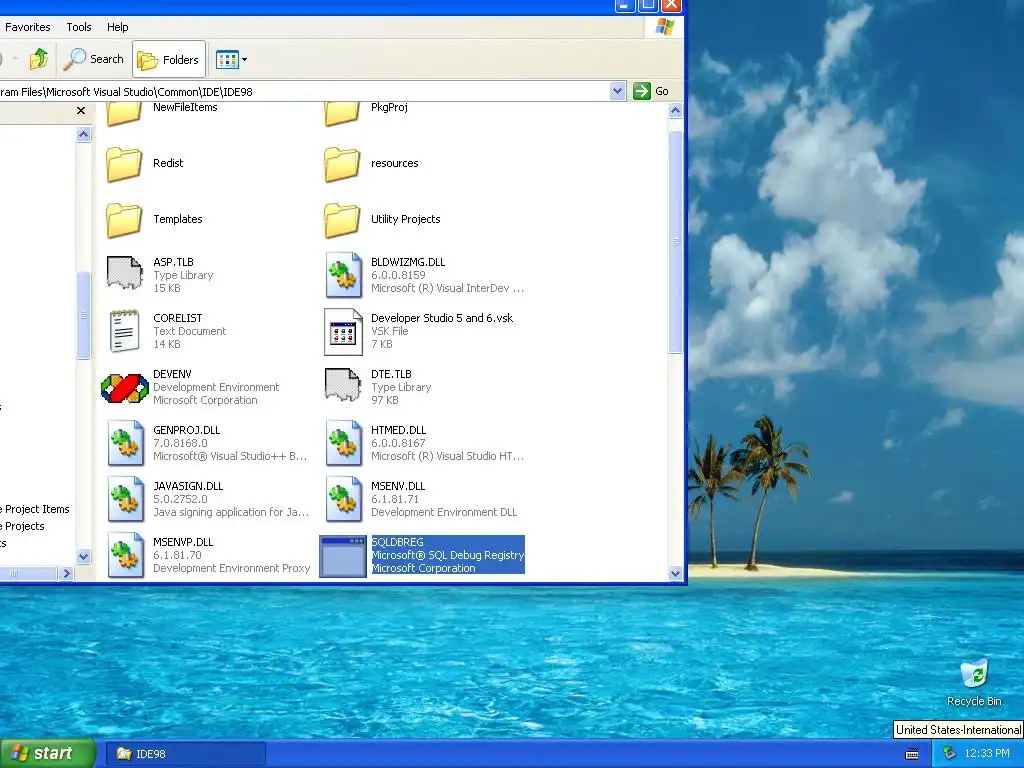Click the Go button

tap(651, 91)
